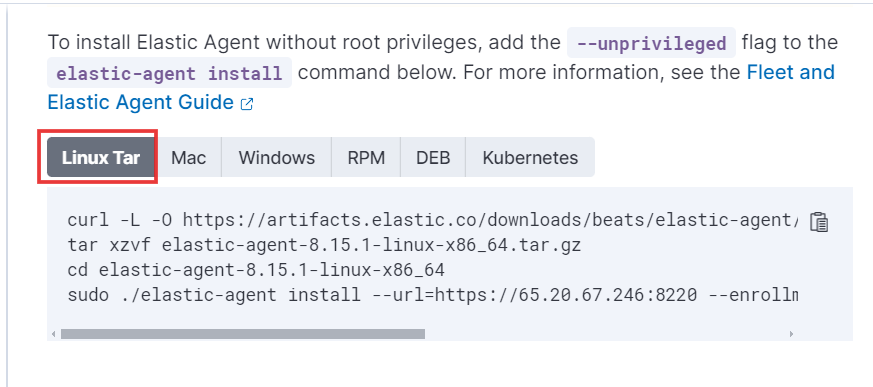Click the tar xzvf command line
Image resolution: width=873 pixels, height=387 pixels.
(324, 245)
